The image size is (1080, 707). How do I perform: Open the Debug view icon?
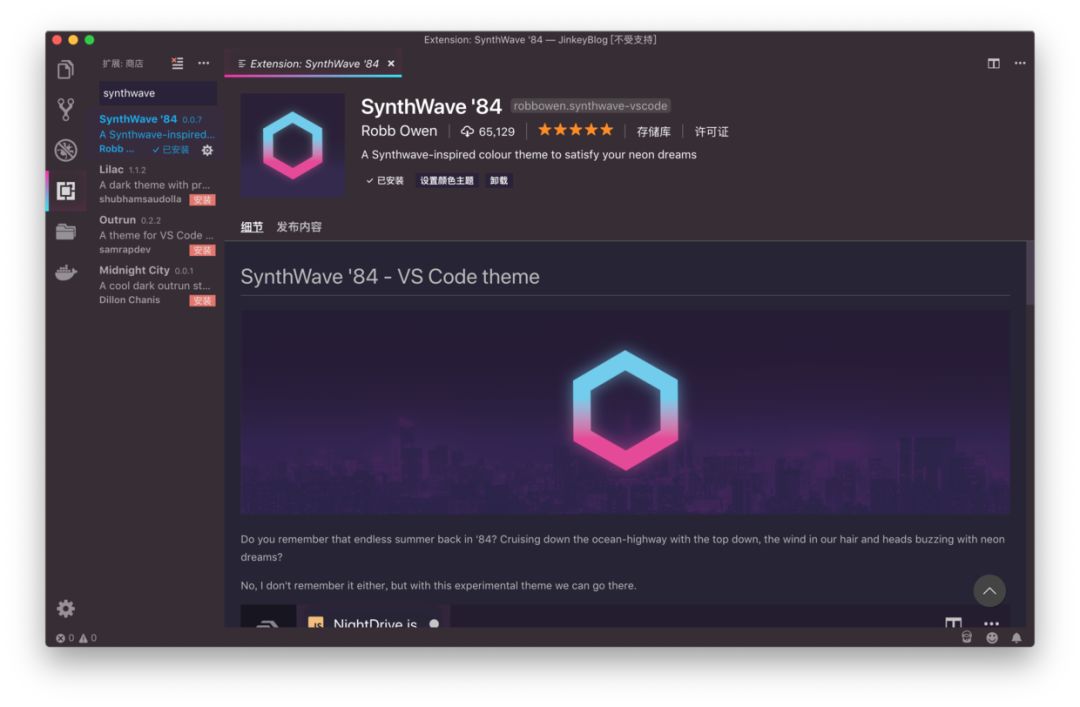[65, 150]
